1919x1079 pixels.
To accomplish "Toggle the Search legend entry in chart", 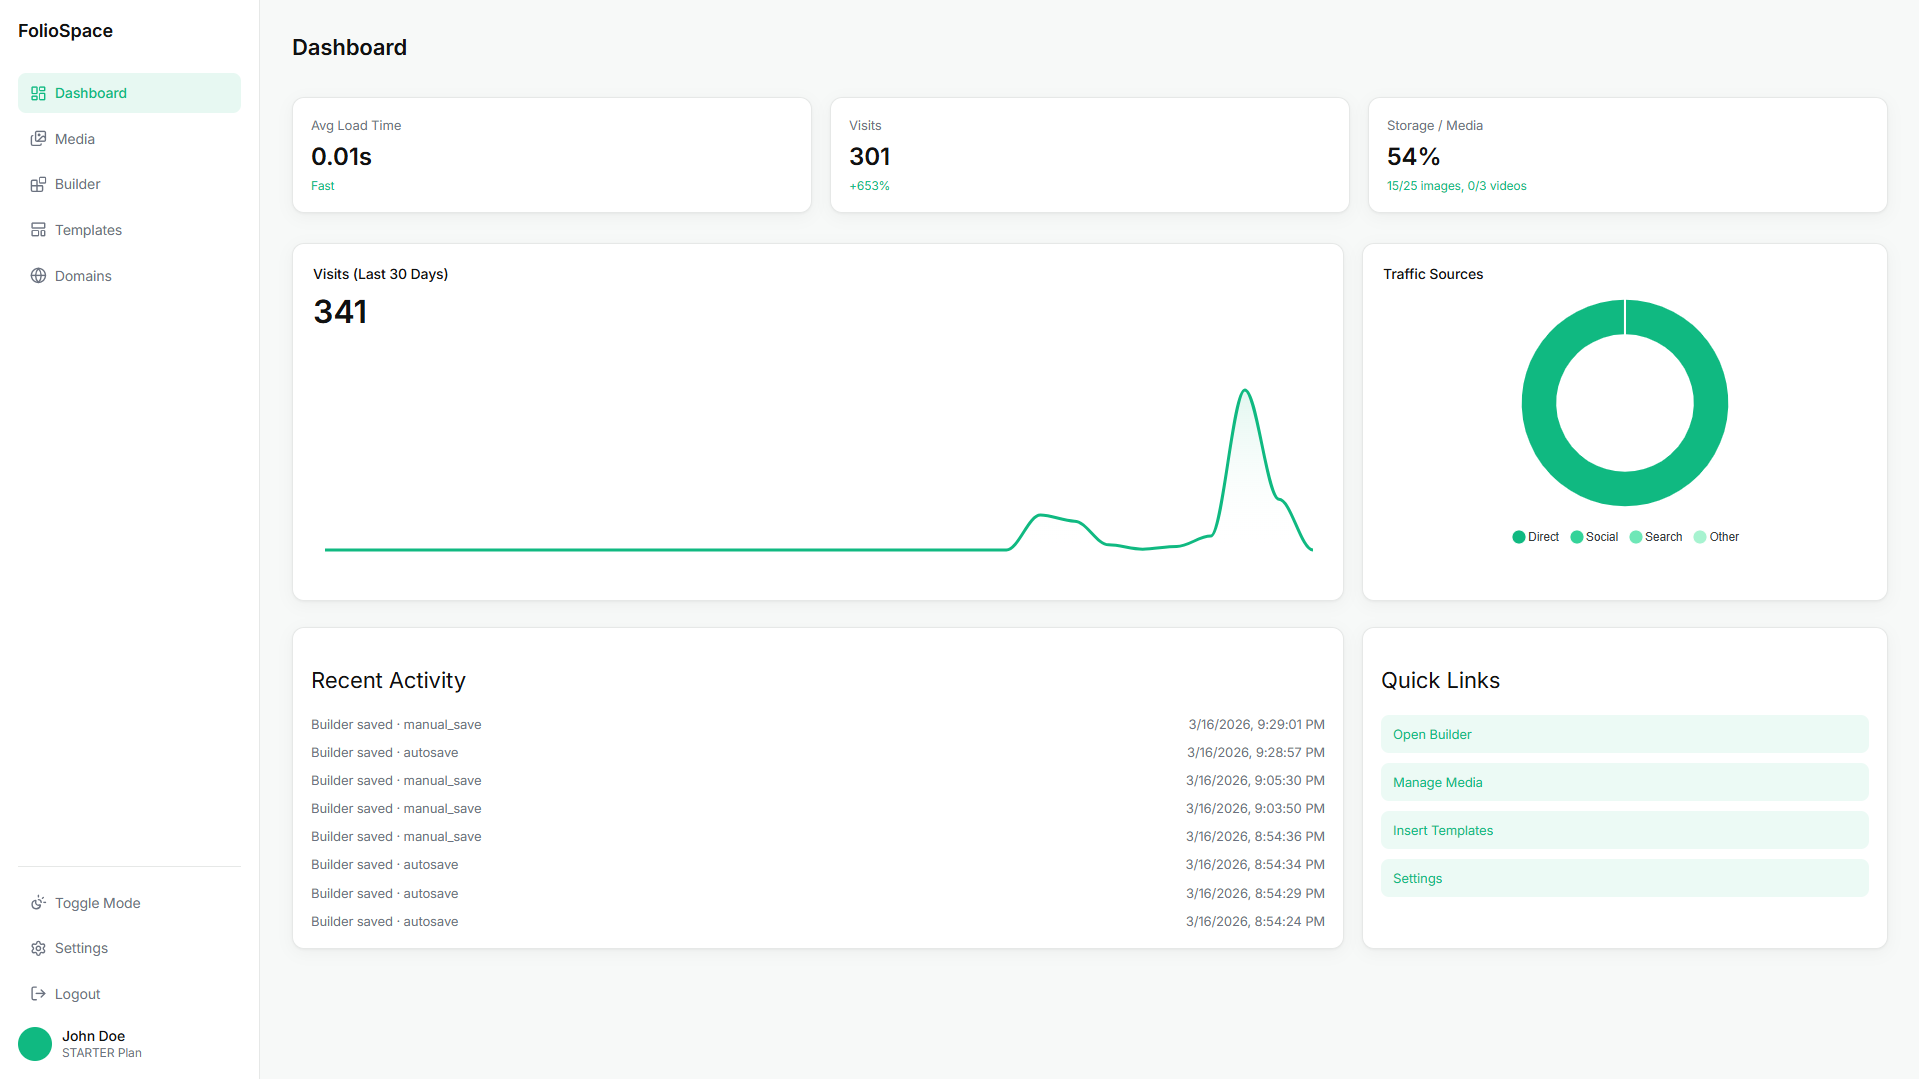I will [1655, 537].
